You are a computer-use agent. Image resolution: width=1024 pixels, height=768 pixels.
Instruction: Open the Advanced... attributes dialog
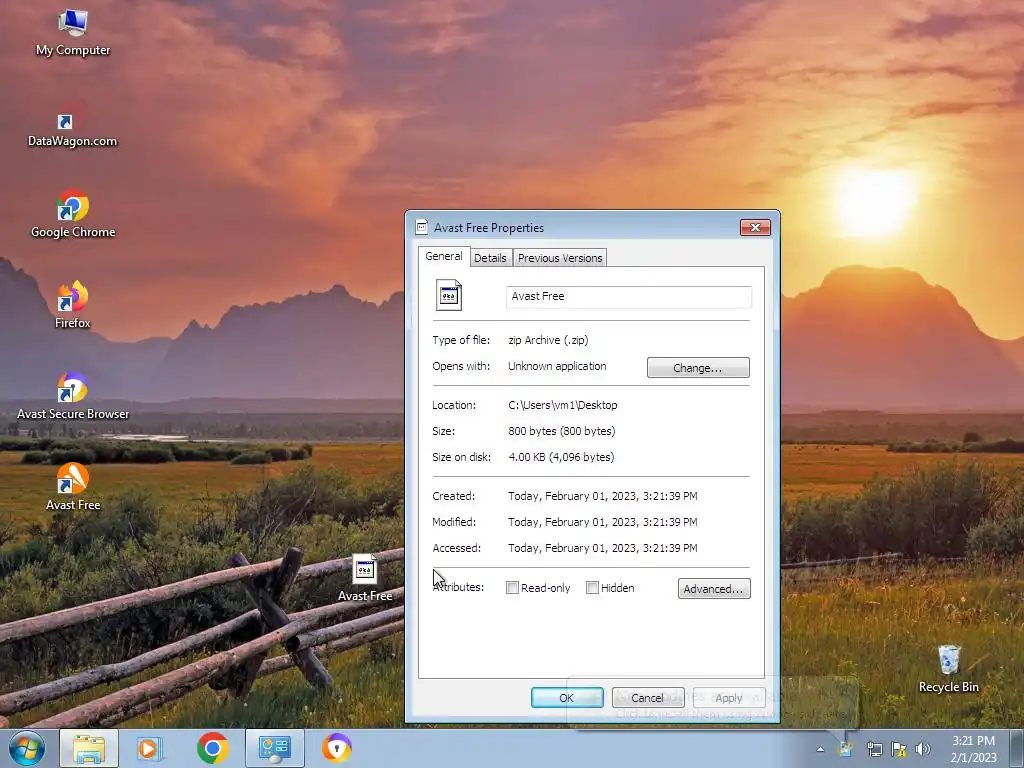[x=714, y=588]
